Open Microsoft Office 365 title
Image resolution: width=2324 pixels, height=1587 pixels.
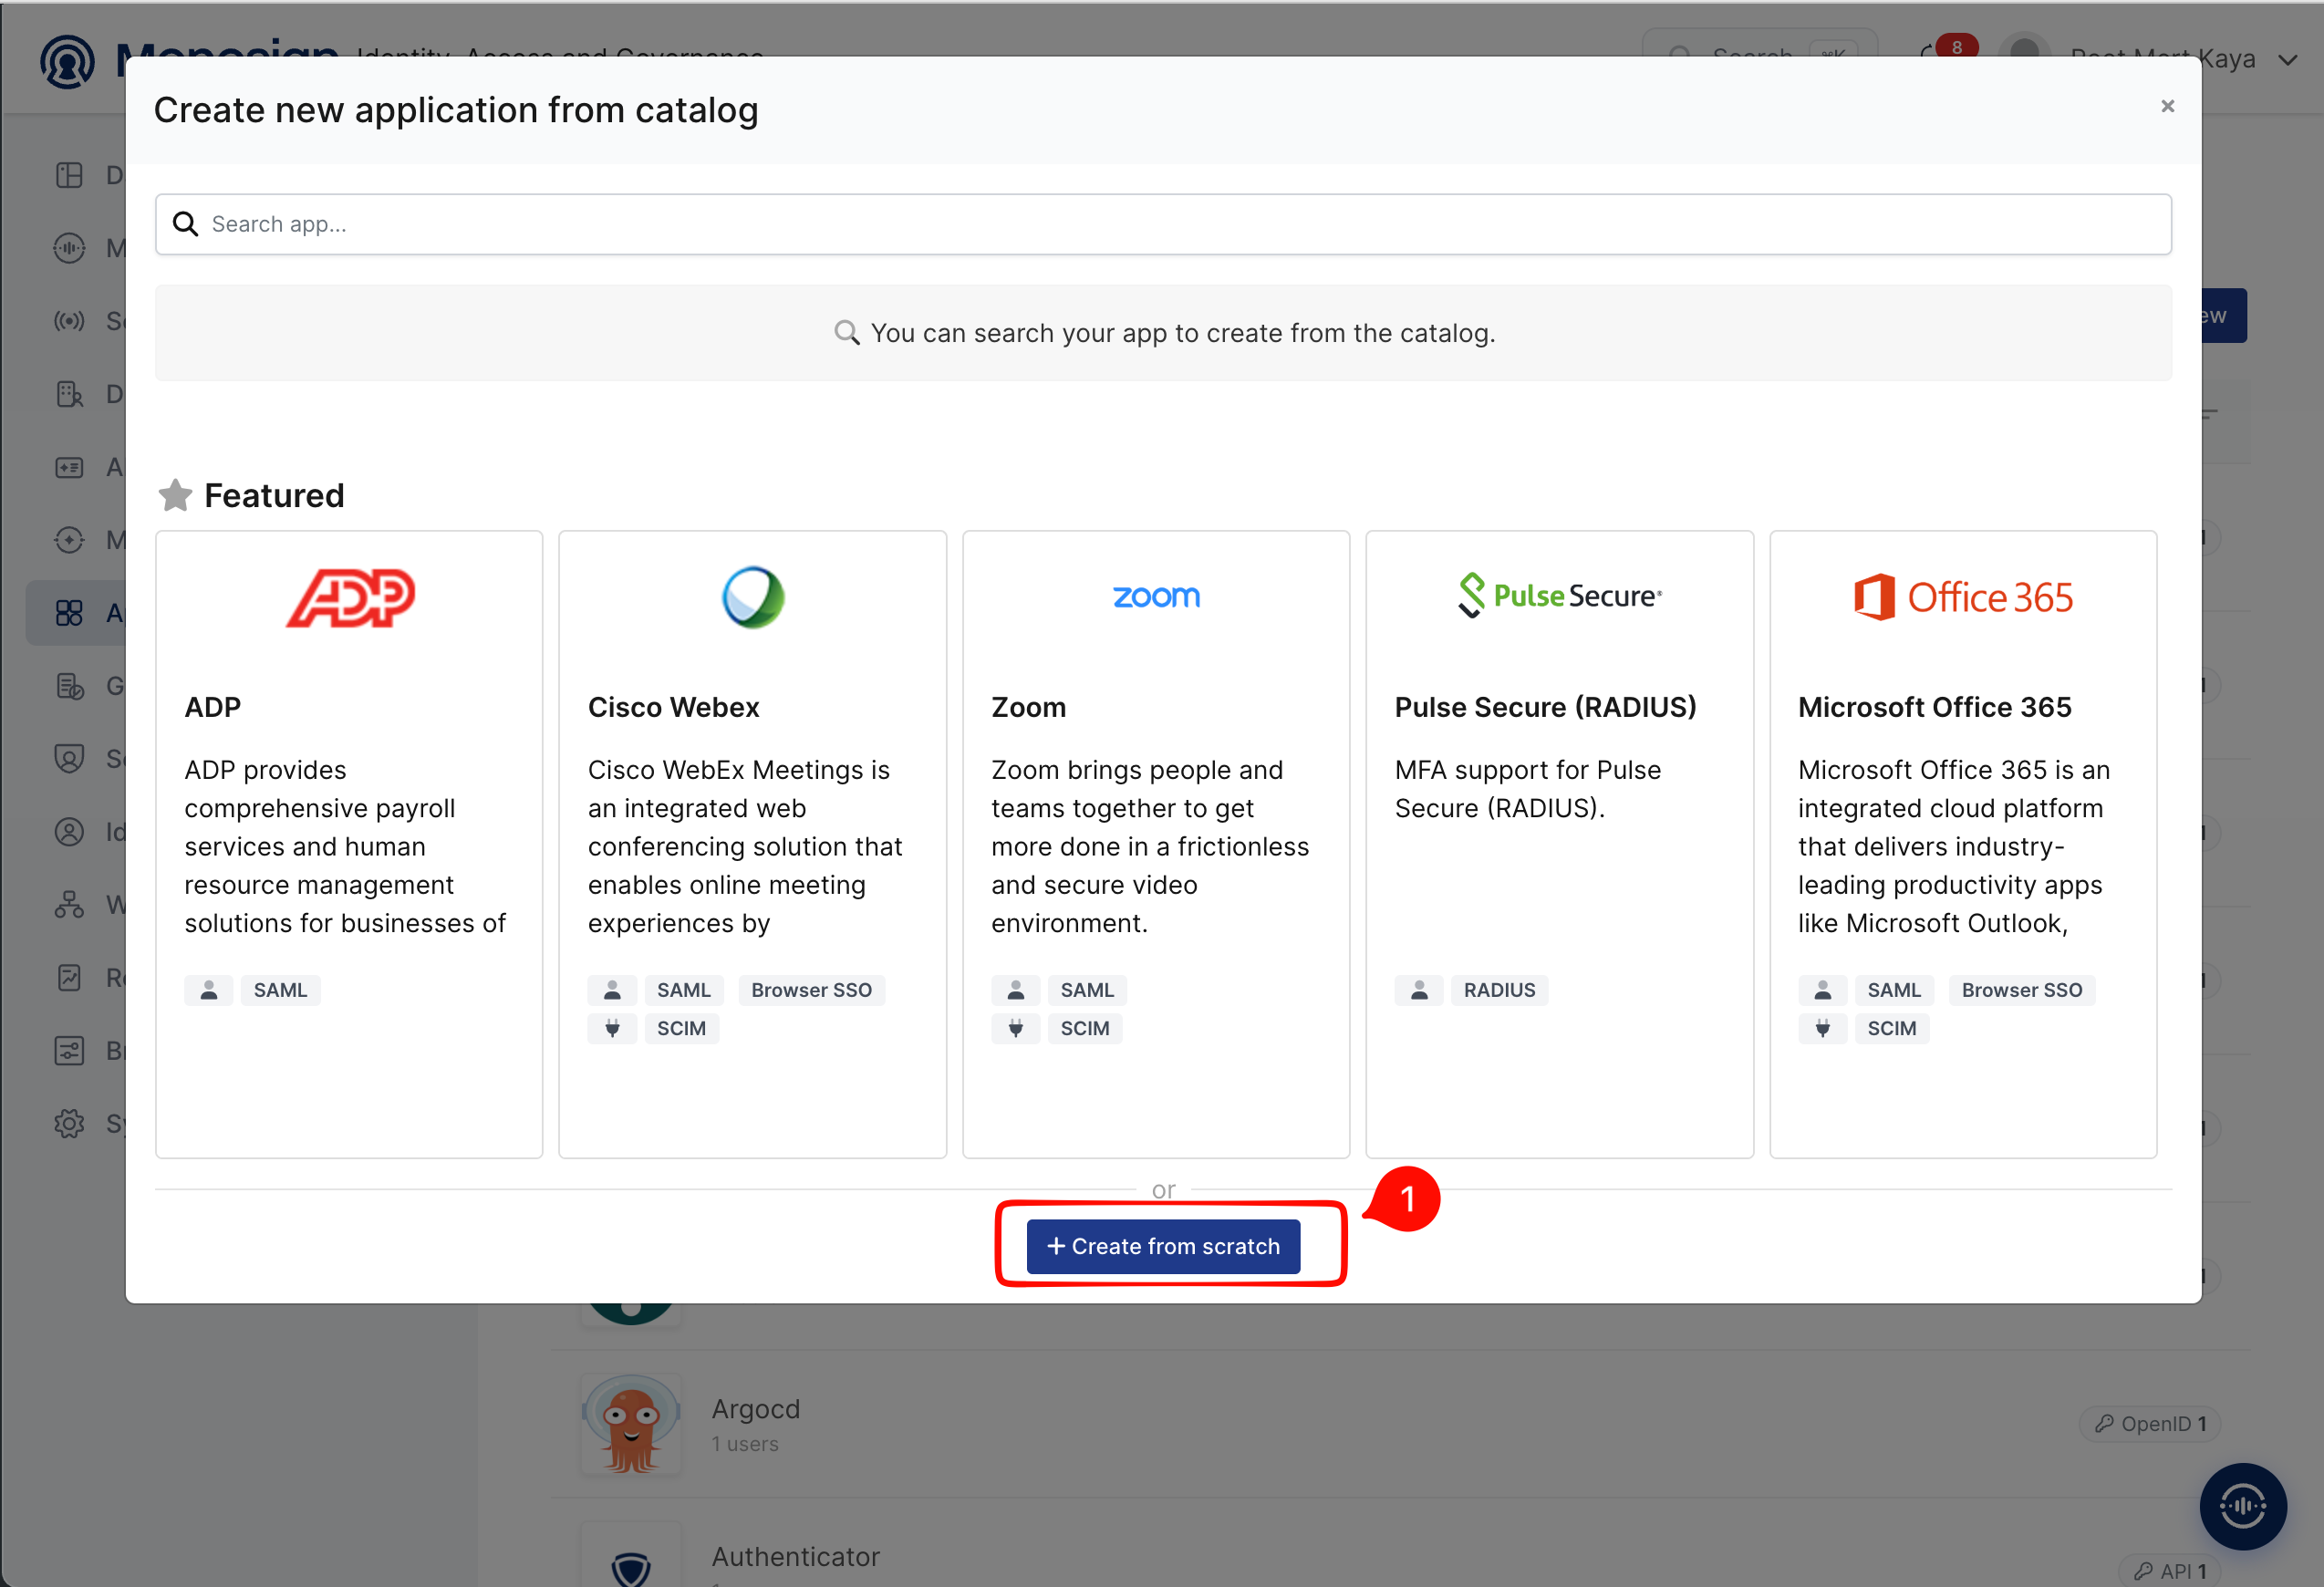[x=1934, y=707]
